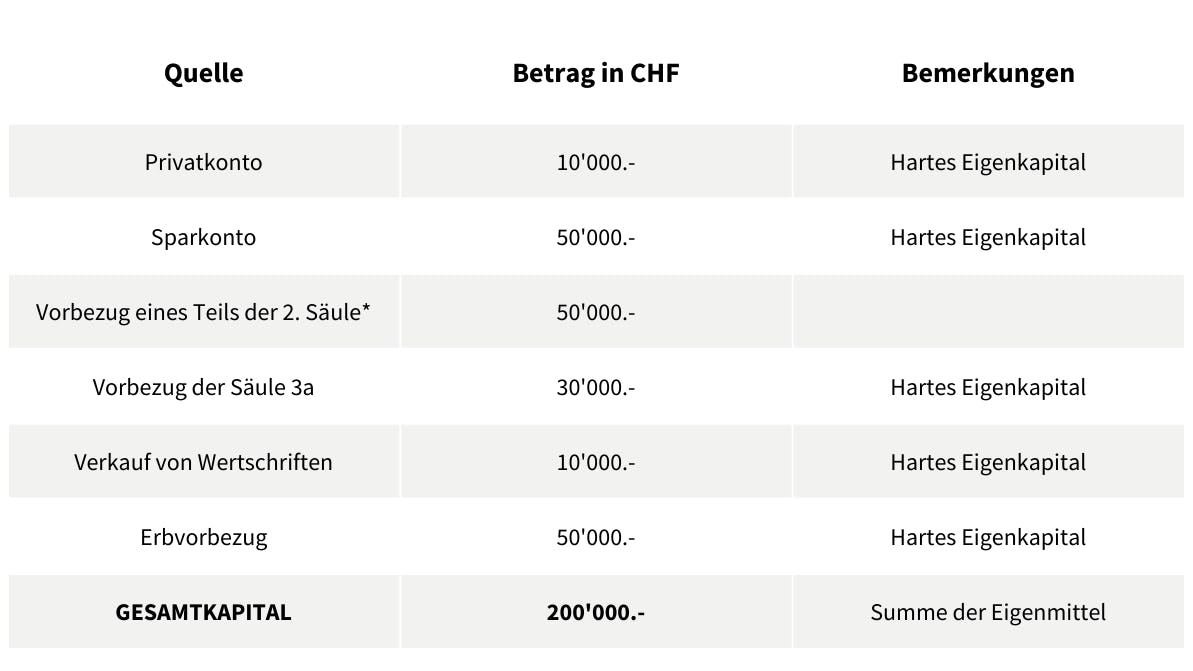Click the GESAMTKAPITAL row label
Screen dimensions: 1193x671
[203, 612]
